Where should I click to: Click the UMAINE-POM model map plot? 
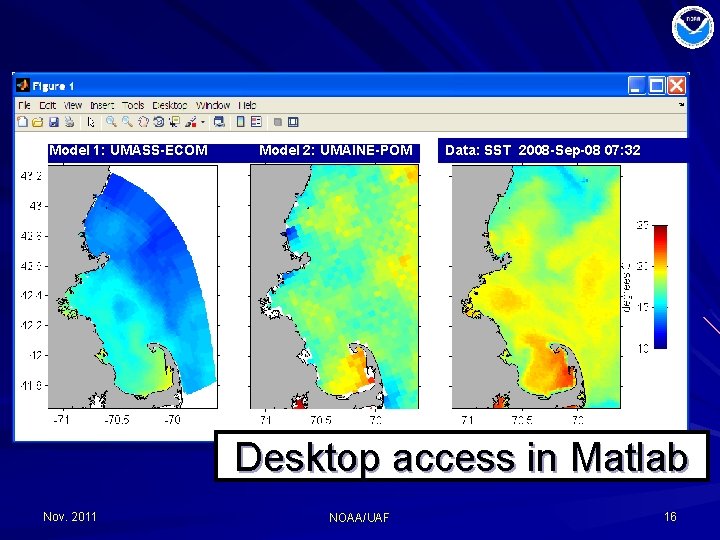tap(334, 287)
